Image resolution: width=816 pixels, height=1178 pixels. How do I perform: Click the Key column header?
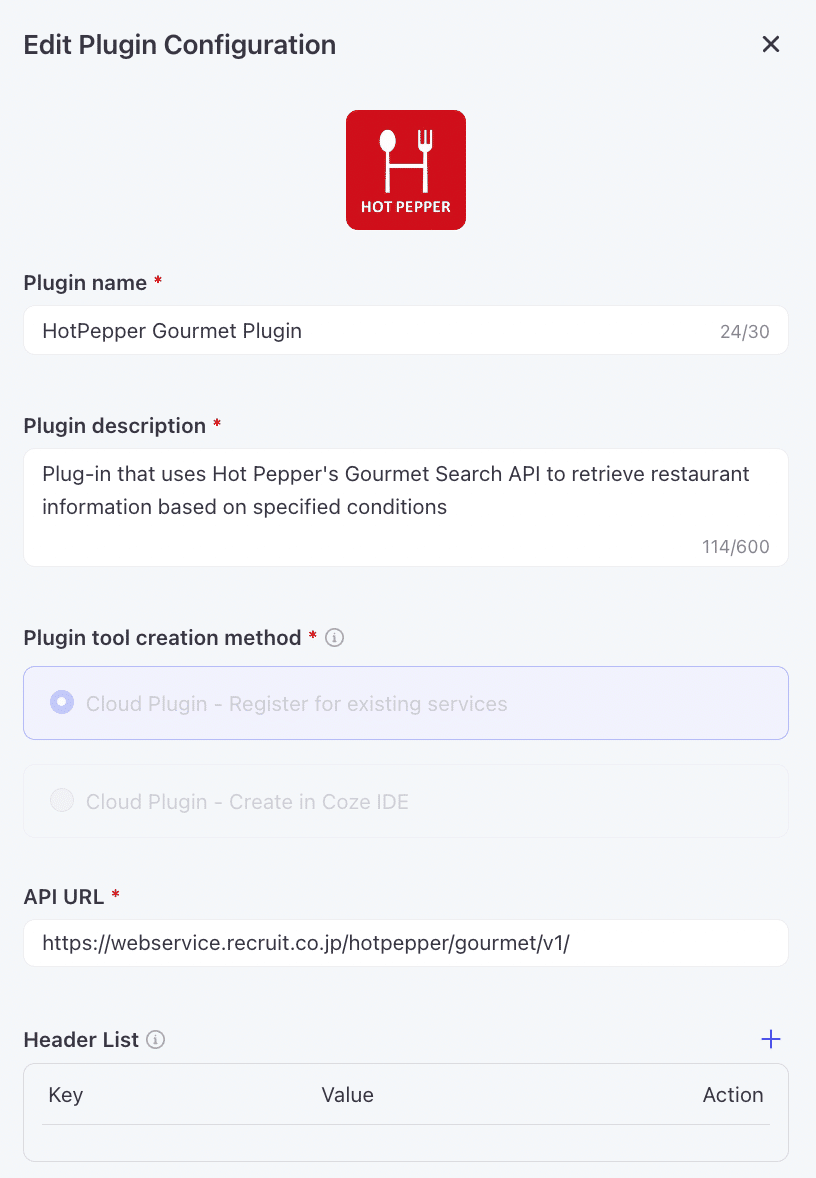(66, 1095)
